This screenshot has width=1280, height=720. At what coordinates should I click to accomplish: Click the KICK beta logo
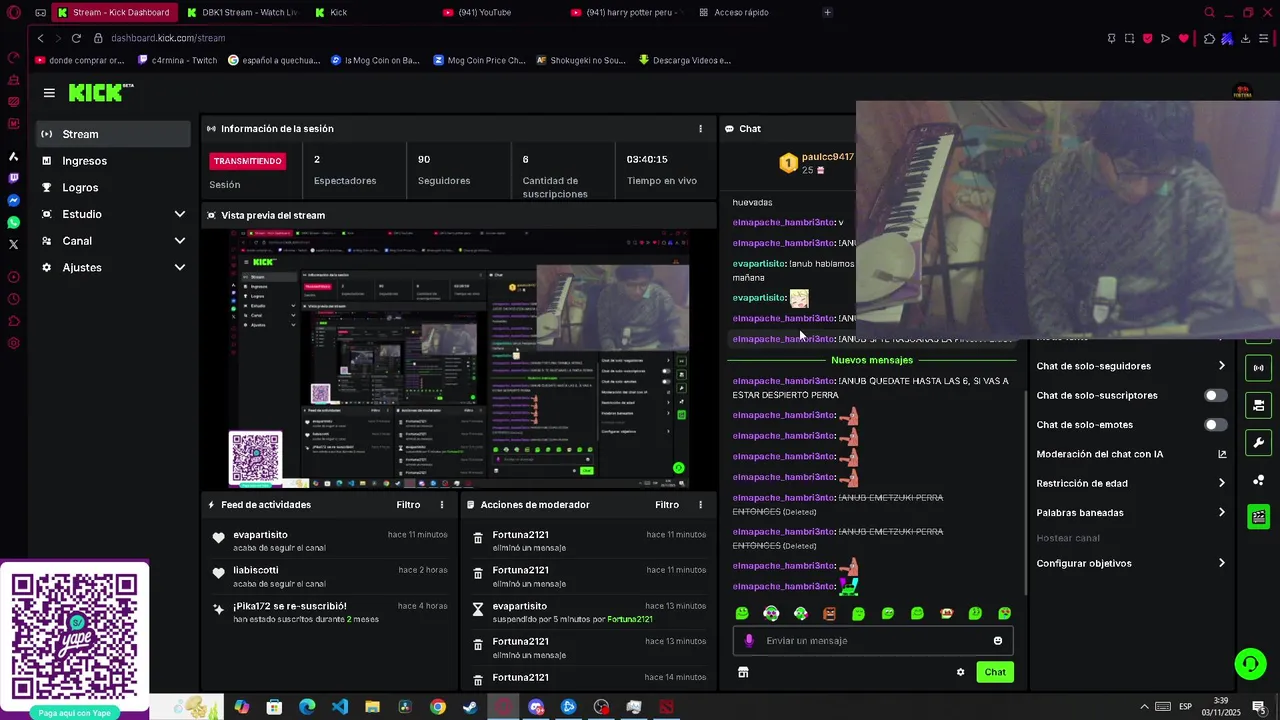pyautogui.click(x=101, y=92)
